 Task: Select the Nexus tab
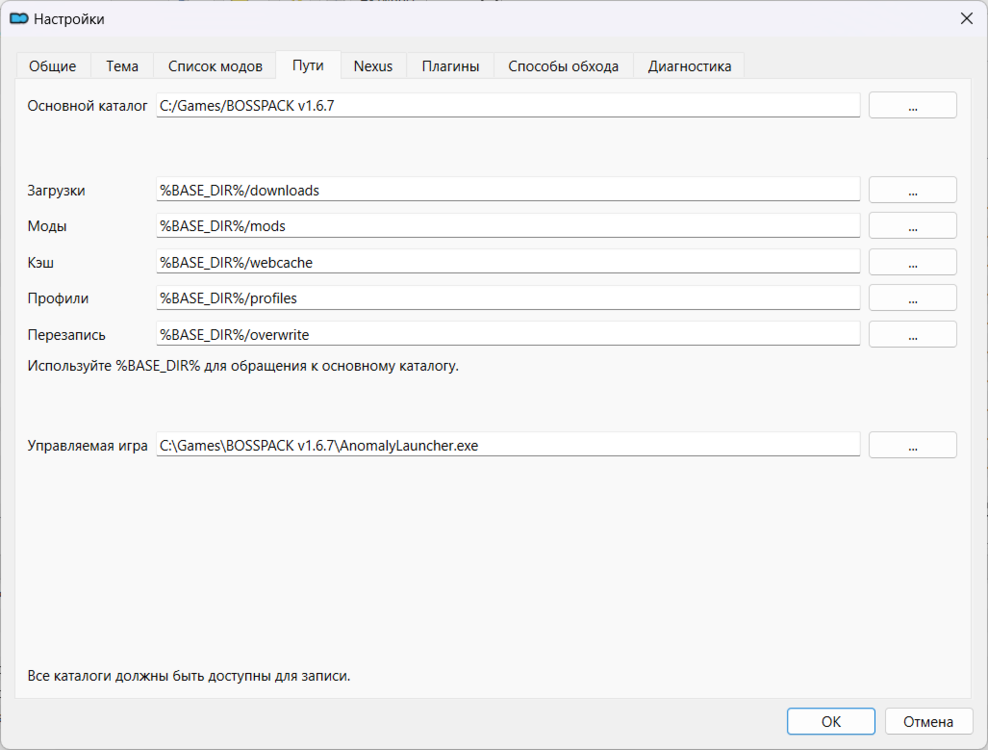(373, 66)
